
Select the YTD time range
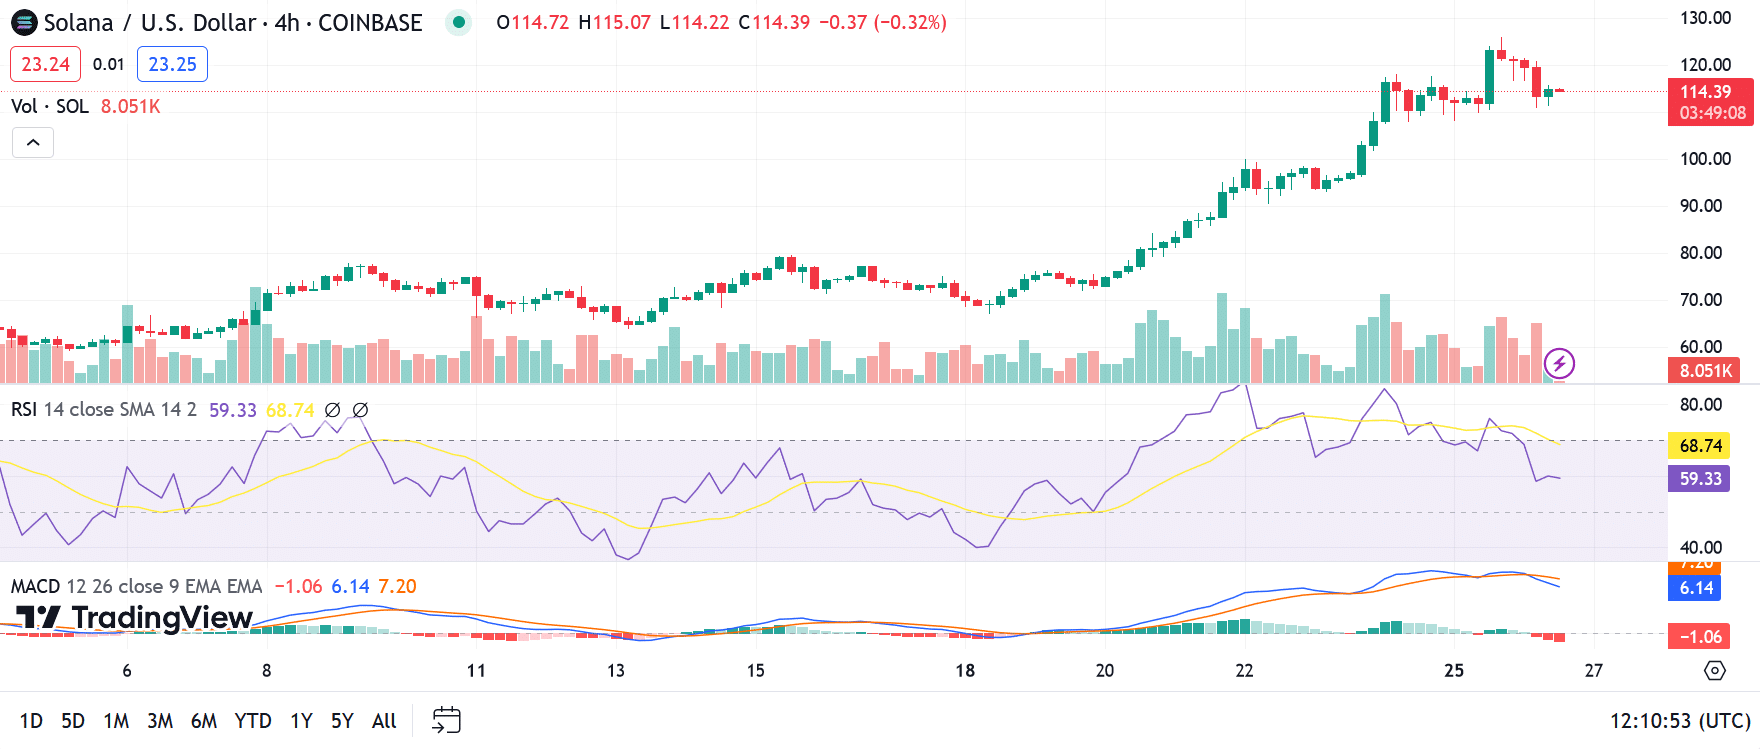[x=253, y=720]
